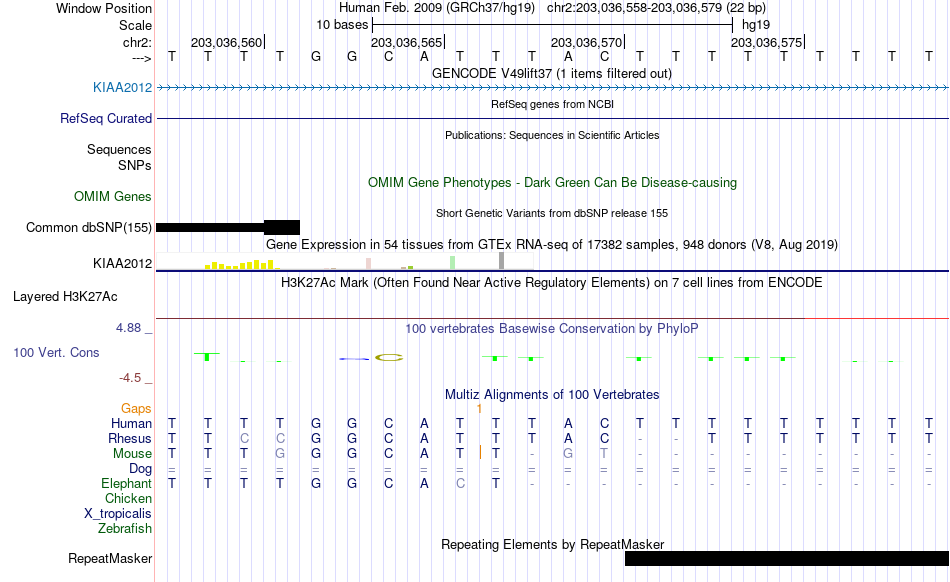Click the orange gap number 1 in Gaps row
Image resolution: width=950 pixels, height=582 pixels.
click(479, 409)
